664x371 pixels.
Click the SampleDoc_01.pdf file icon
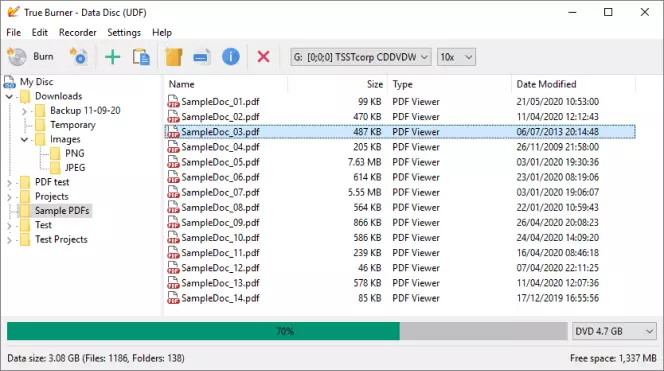173,102
